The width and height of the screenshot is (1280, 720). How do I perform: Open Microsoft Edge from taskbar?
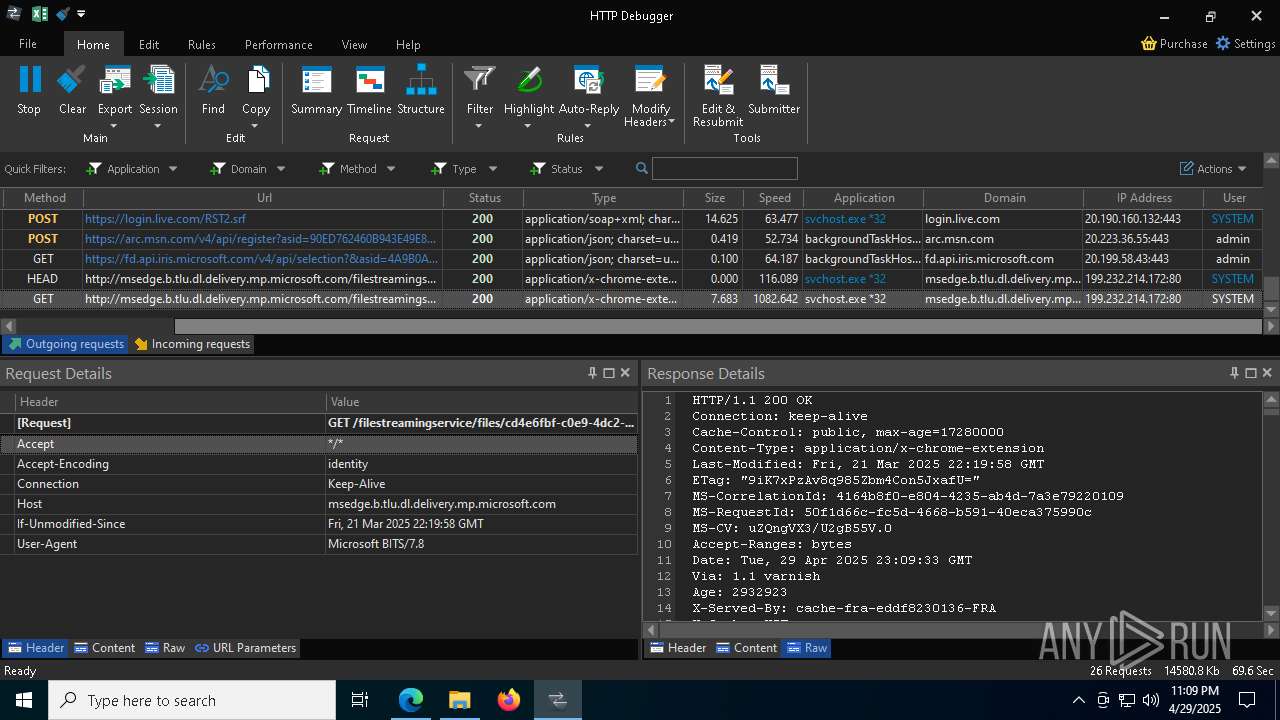pos(411,700)
